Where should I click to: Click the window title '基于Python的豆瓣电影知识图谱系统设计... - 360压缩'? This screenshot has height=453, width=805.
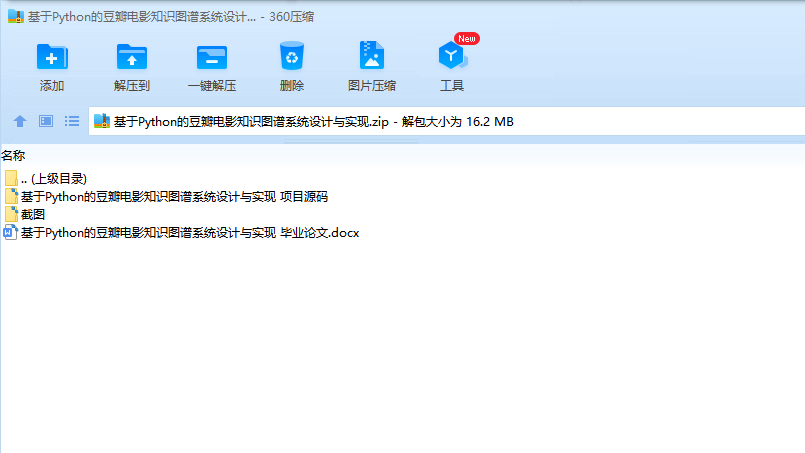[x=171, y=16]
